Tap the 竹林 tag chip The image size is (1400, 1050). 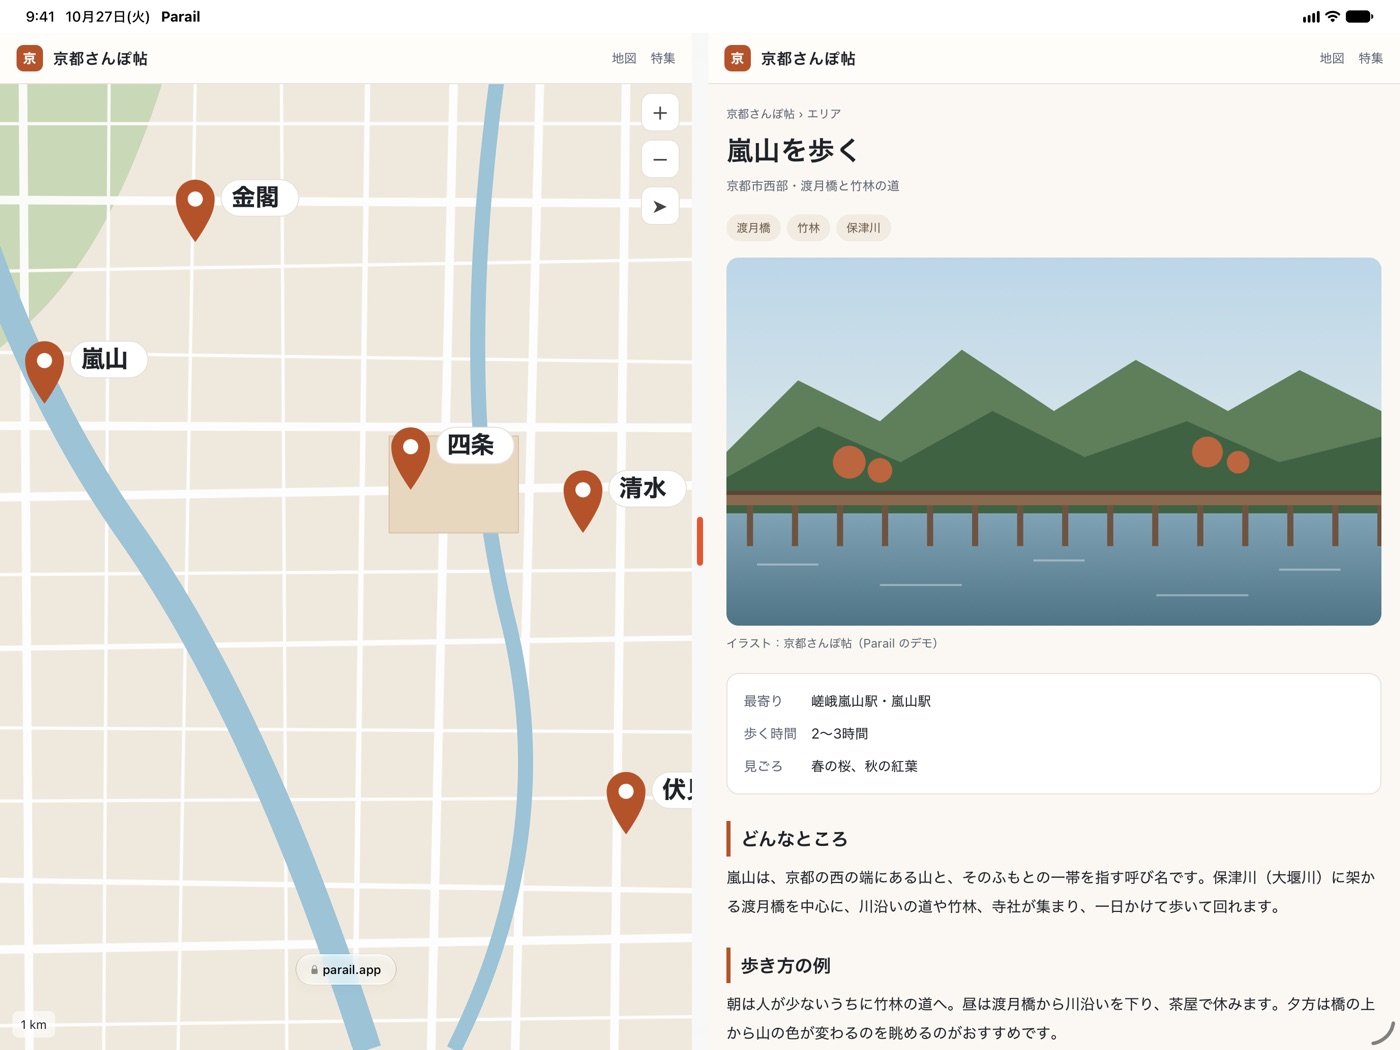tap(808, 228)
